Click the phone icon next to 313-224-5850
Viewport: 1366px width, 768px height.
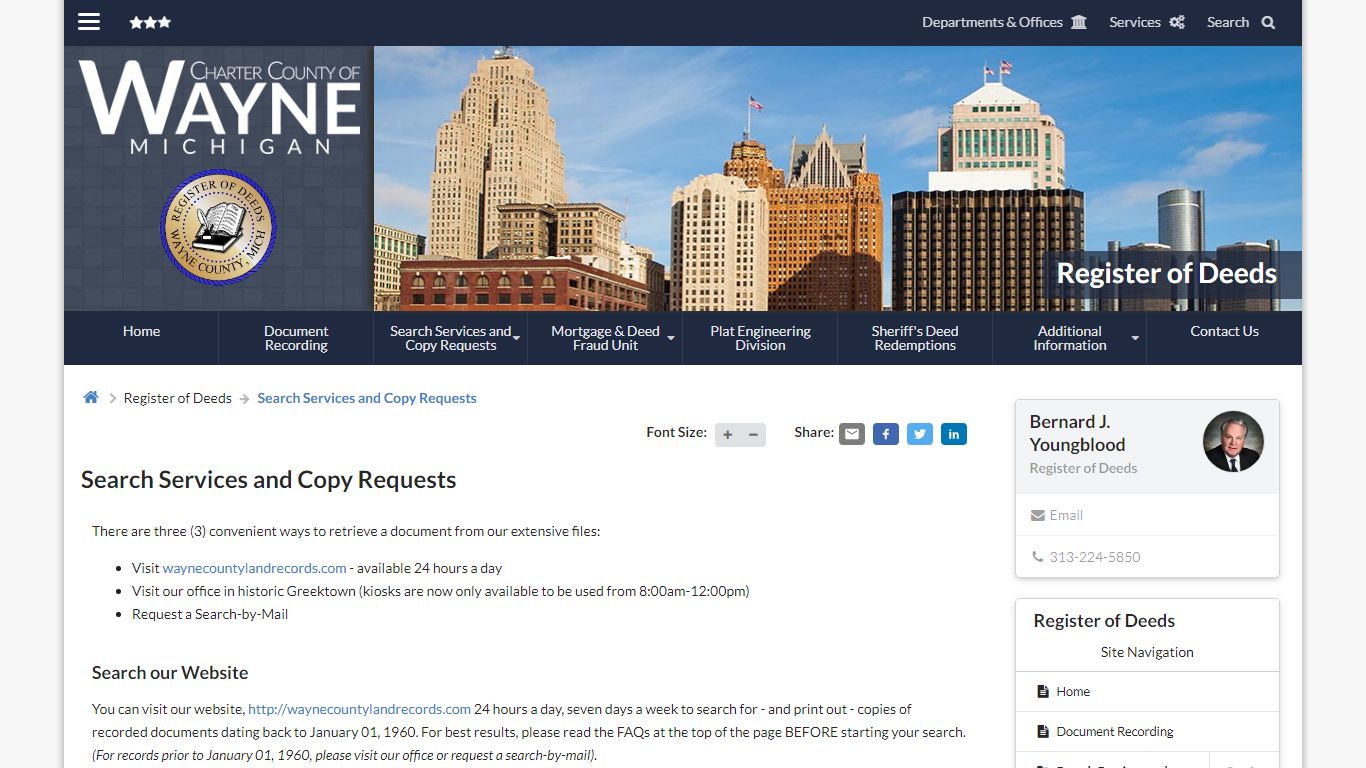click(1038, 557)
